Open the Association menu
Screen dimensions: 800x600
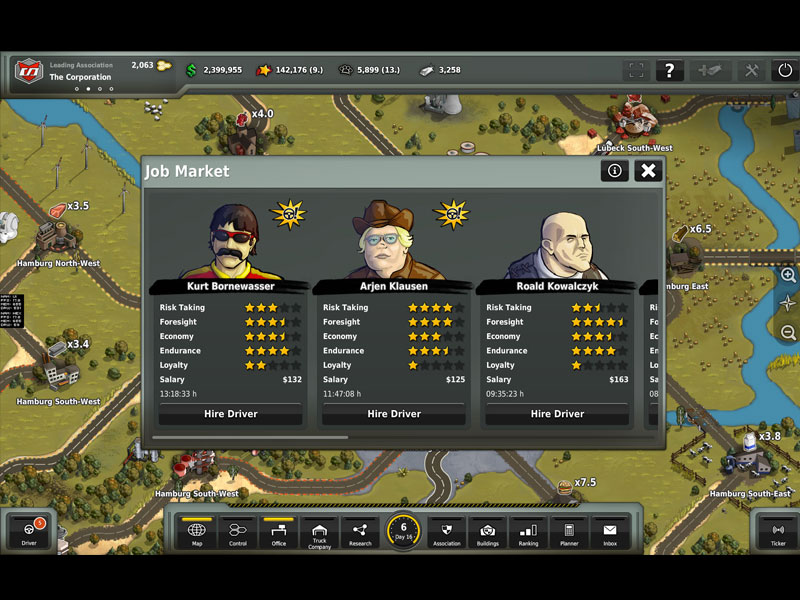(x=447, y=533)
